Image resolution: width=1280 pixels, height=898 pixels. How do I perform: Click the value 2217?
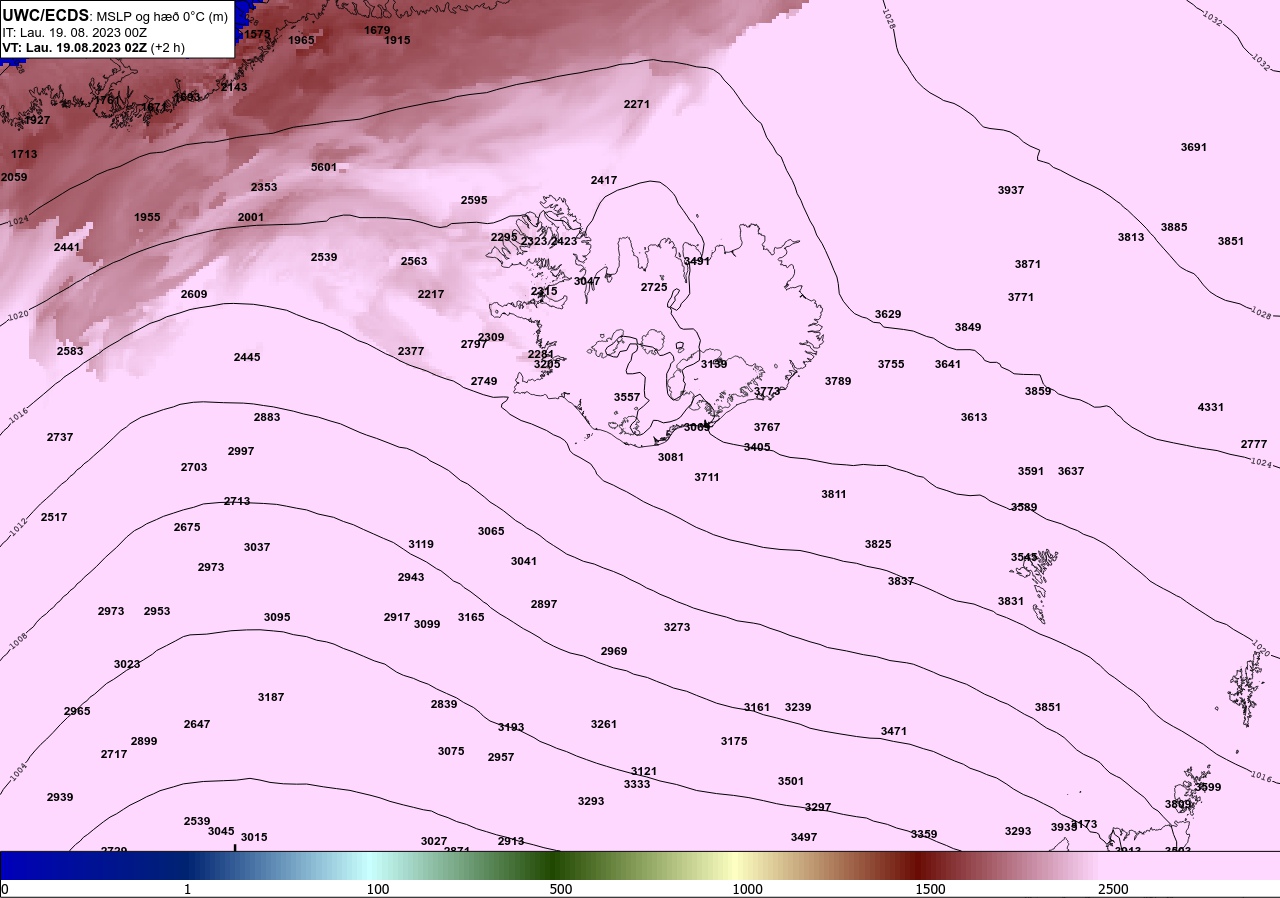(x=431, y=294)
